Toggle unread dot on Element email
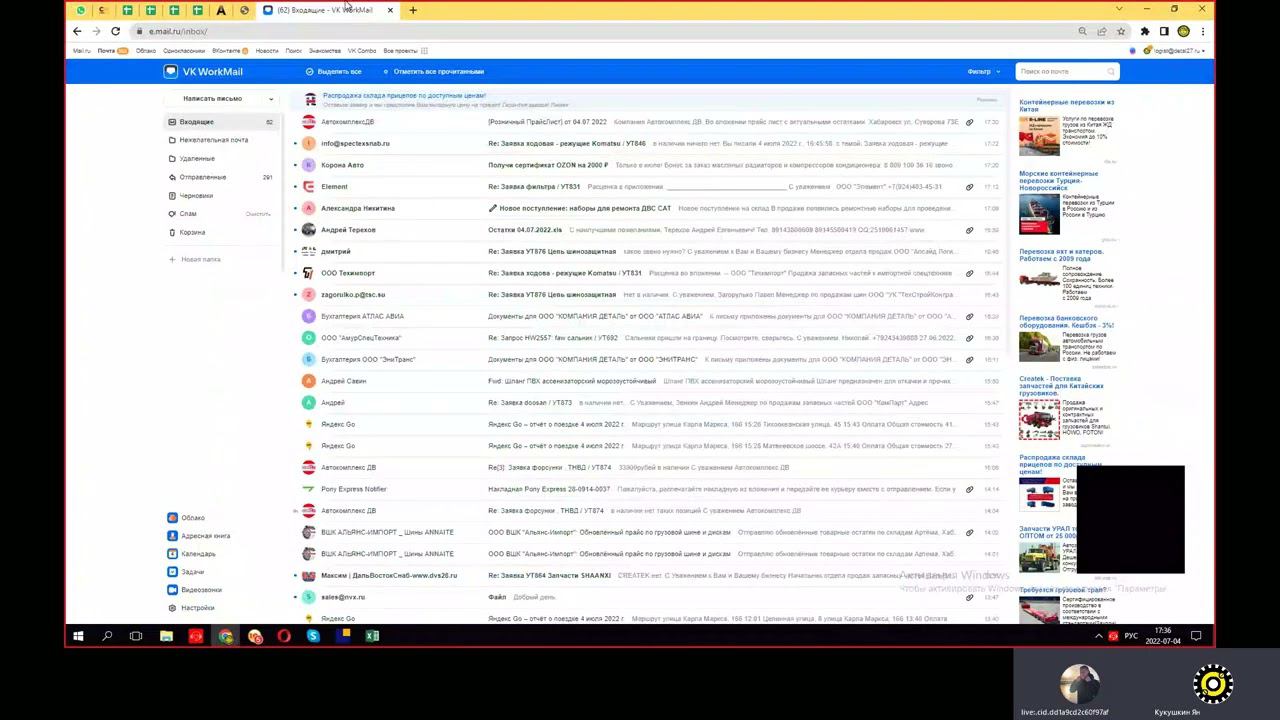The width and height of the screenshot is (1280, 720). 295,187
